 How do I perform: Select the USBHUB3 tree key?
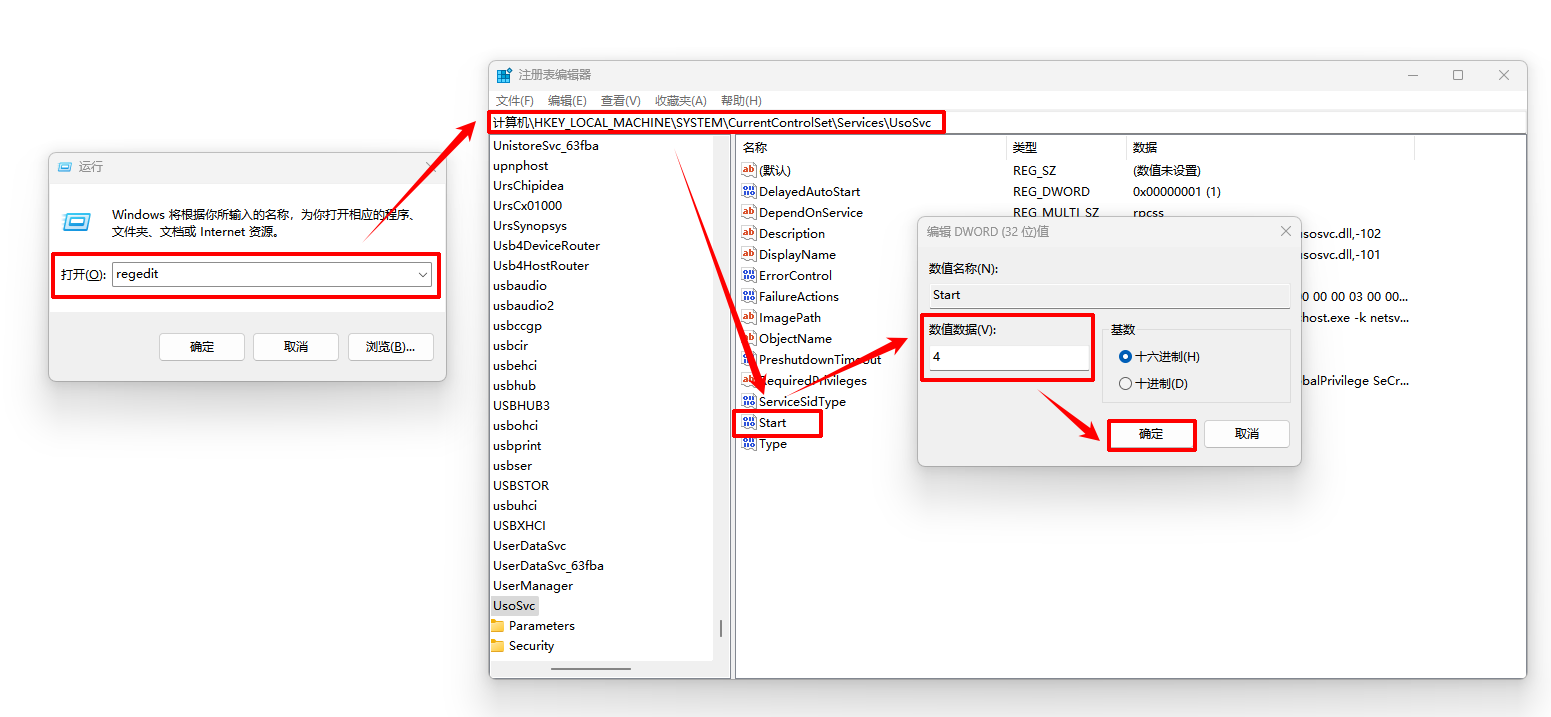(521, 405)
